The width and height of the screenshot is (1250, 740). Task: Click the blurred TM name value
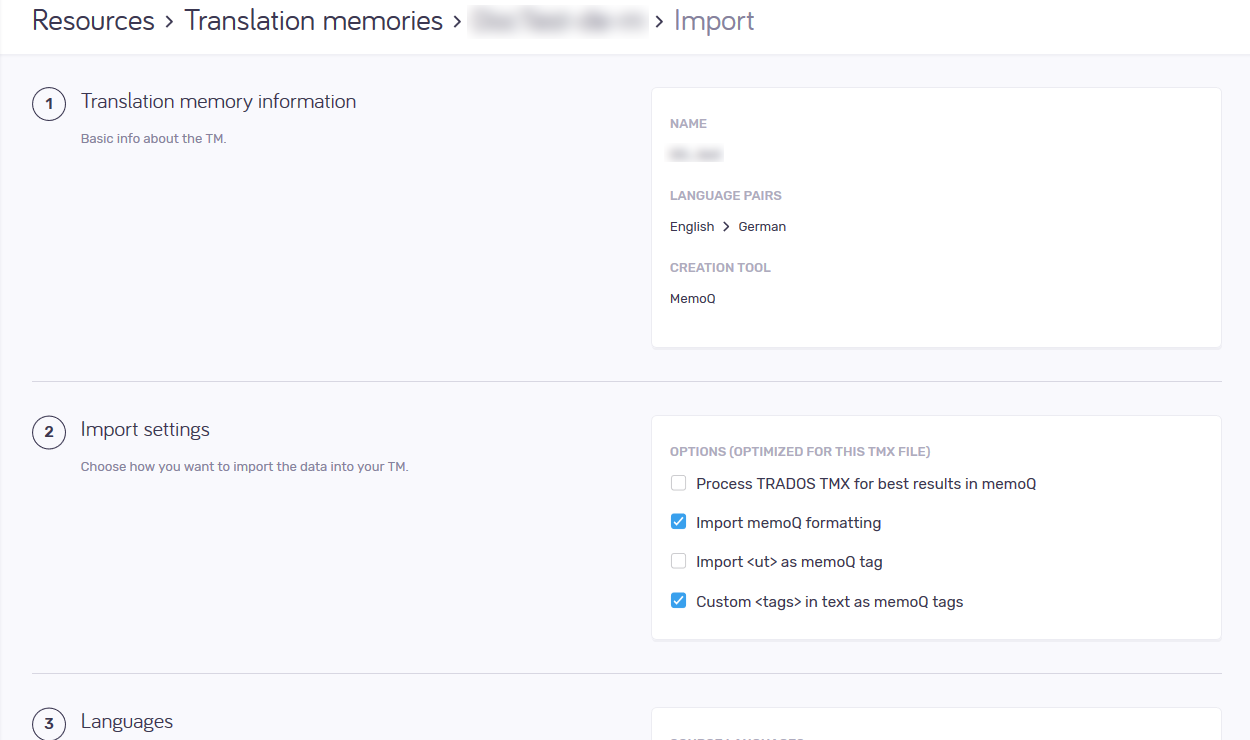click(x=695, y=155)
